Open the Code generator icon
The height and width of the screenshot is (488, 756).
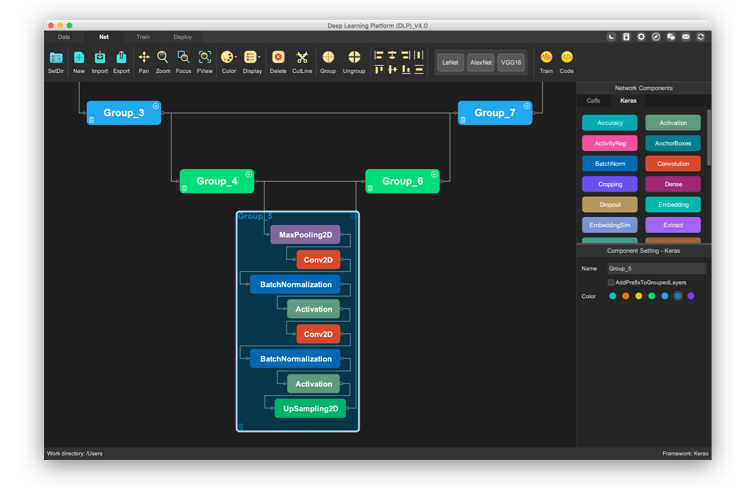567,58
